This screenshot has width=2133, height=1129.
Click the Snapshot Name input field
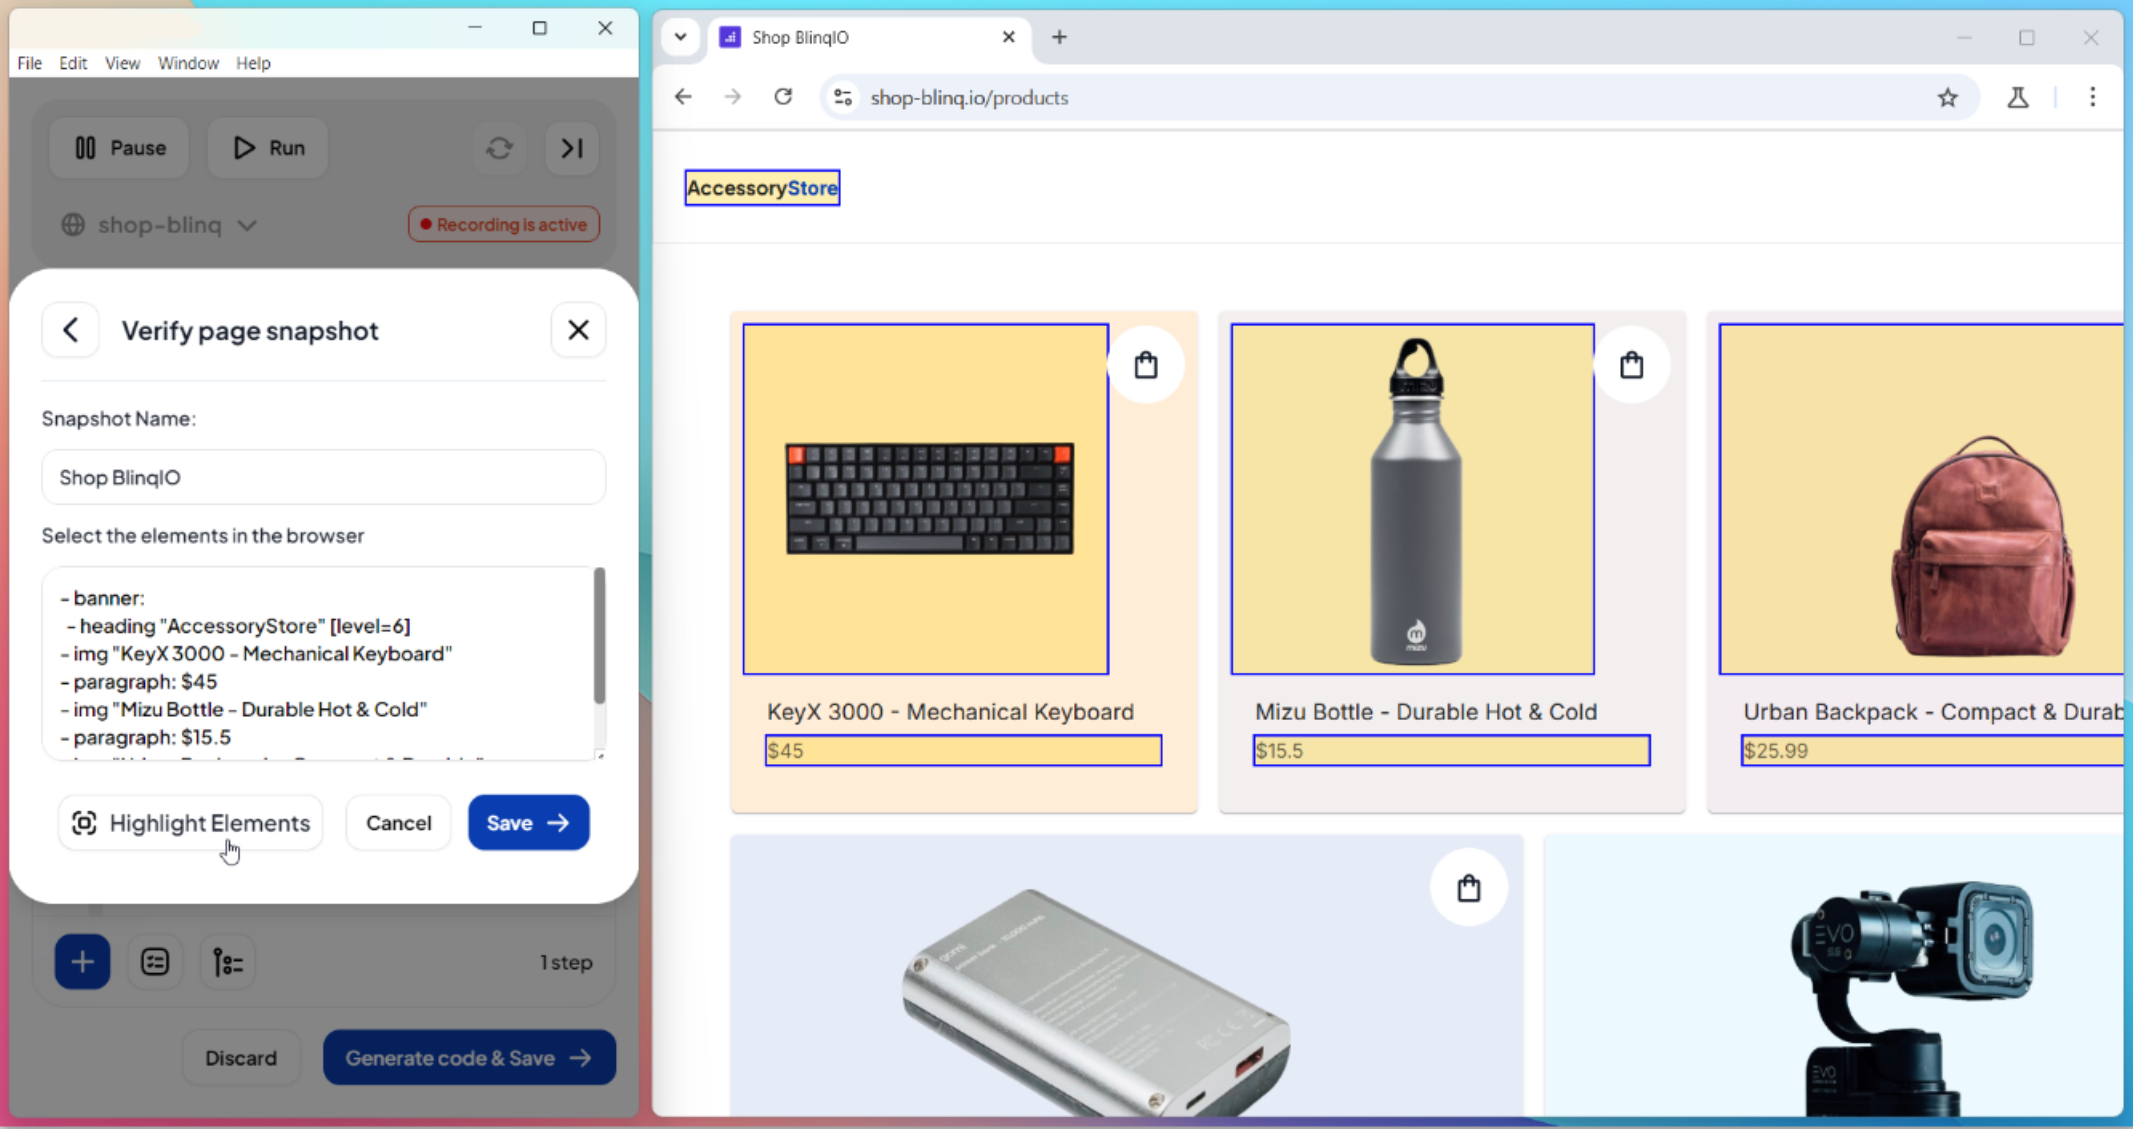point(323,477)
